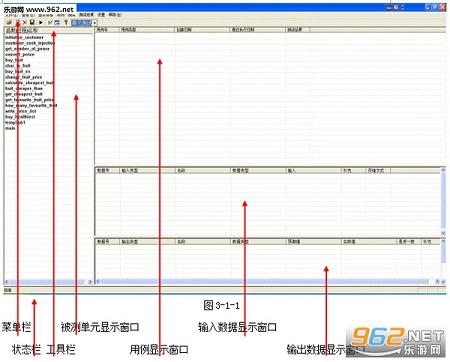Select calculate_cheapest_fruit in the list
450x362 pixels.
pyautogui.click(x=29, y=83)
